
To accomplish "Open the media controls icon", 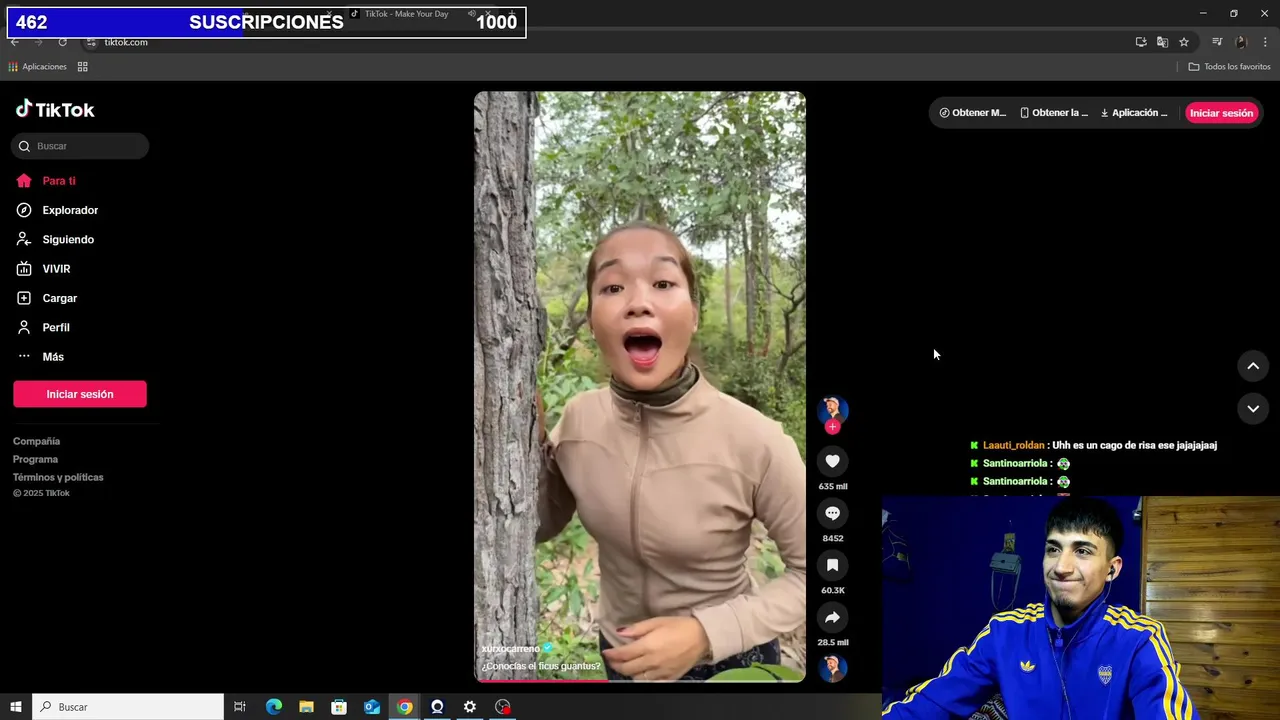I will click(x=1217, y=42).
